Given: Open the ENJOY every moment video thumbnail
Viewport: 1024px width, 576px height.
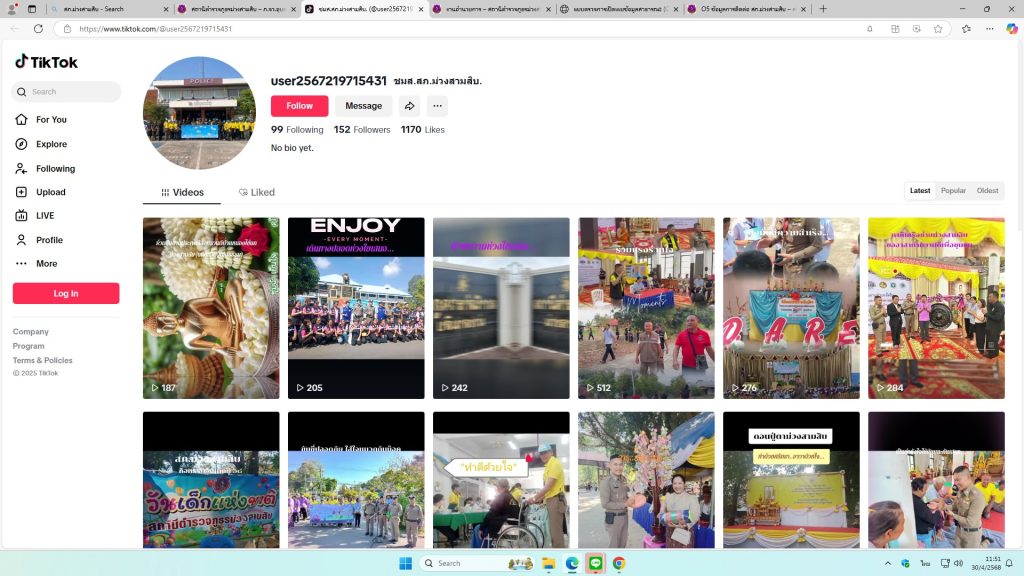Looking at the screenshot, I should point(356,308).
